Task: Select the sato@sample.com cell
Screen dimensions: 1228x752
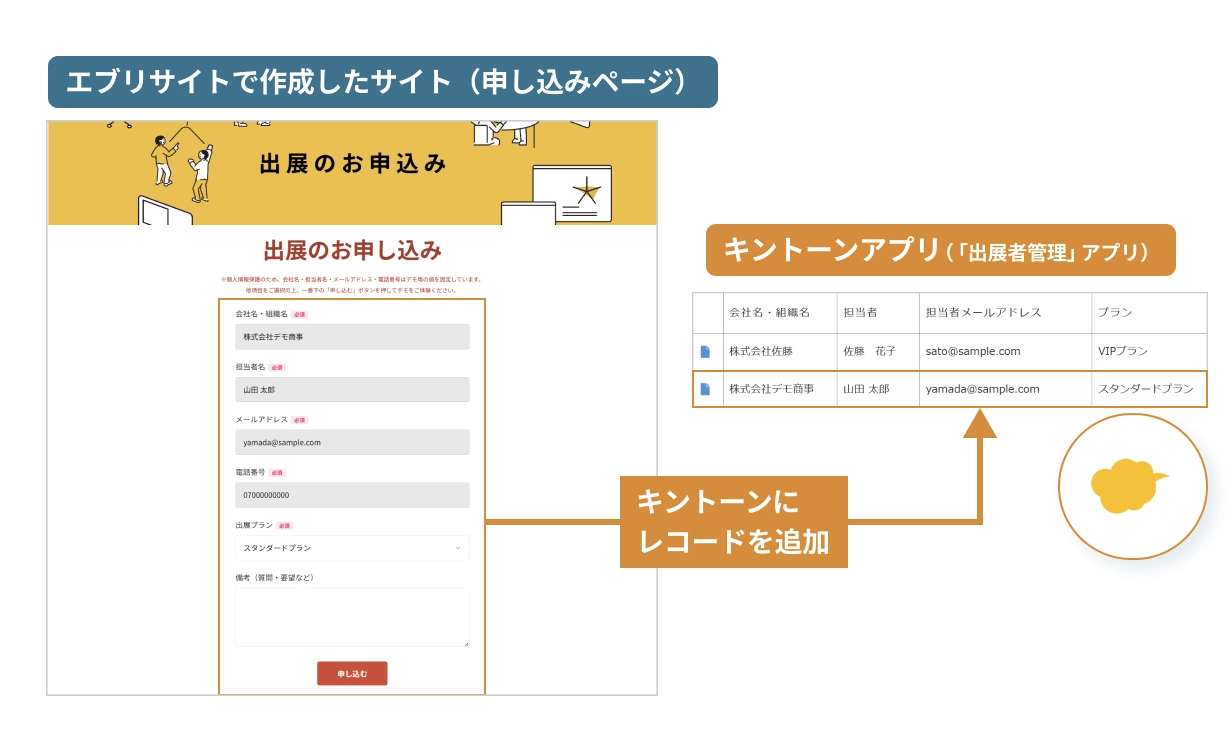Action: 1005,352
